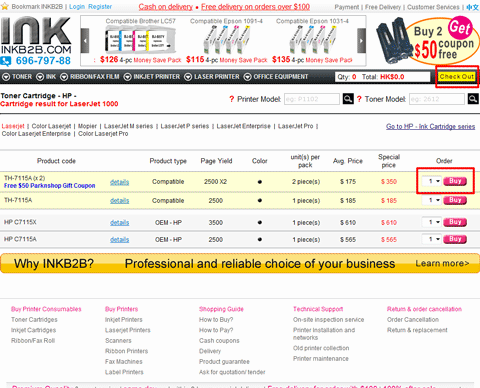Open the OFFICE EQUIPMENT menu
This screenshot has height=388, width=480.
(276, 77)
